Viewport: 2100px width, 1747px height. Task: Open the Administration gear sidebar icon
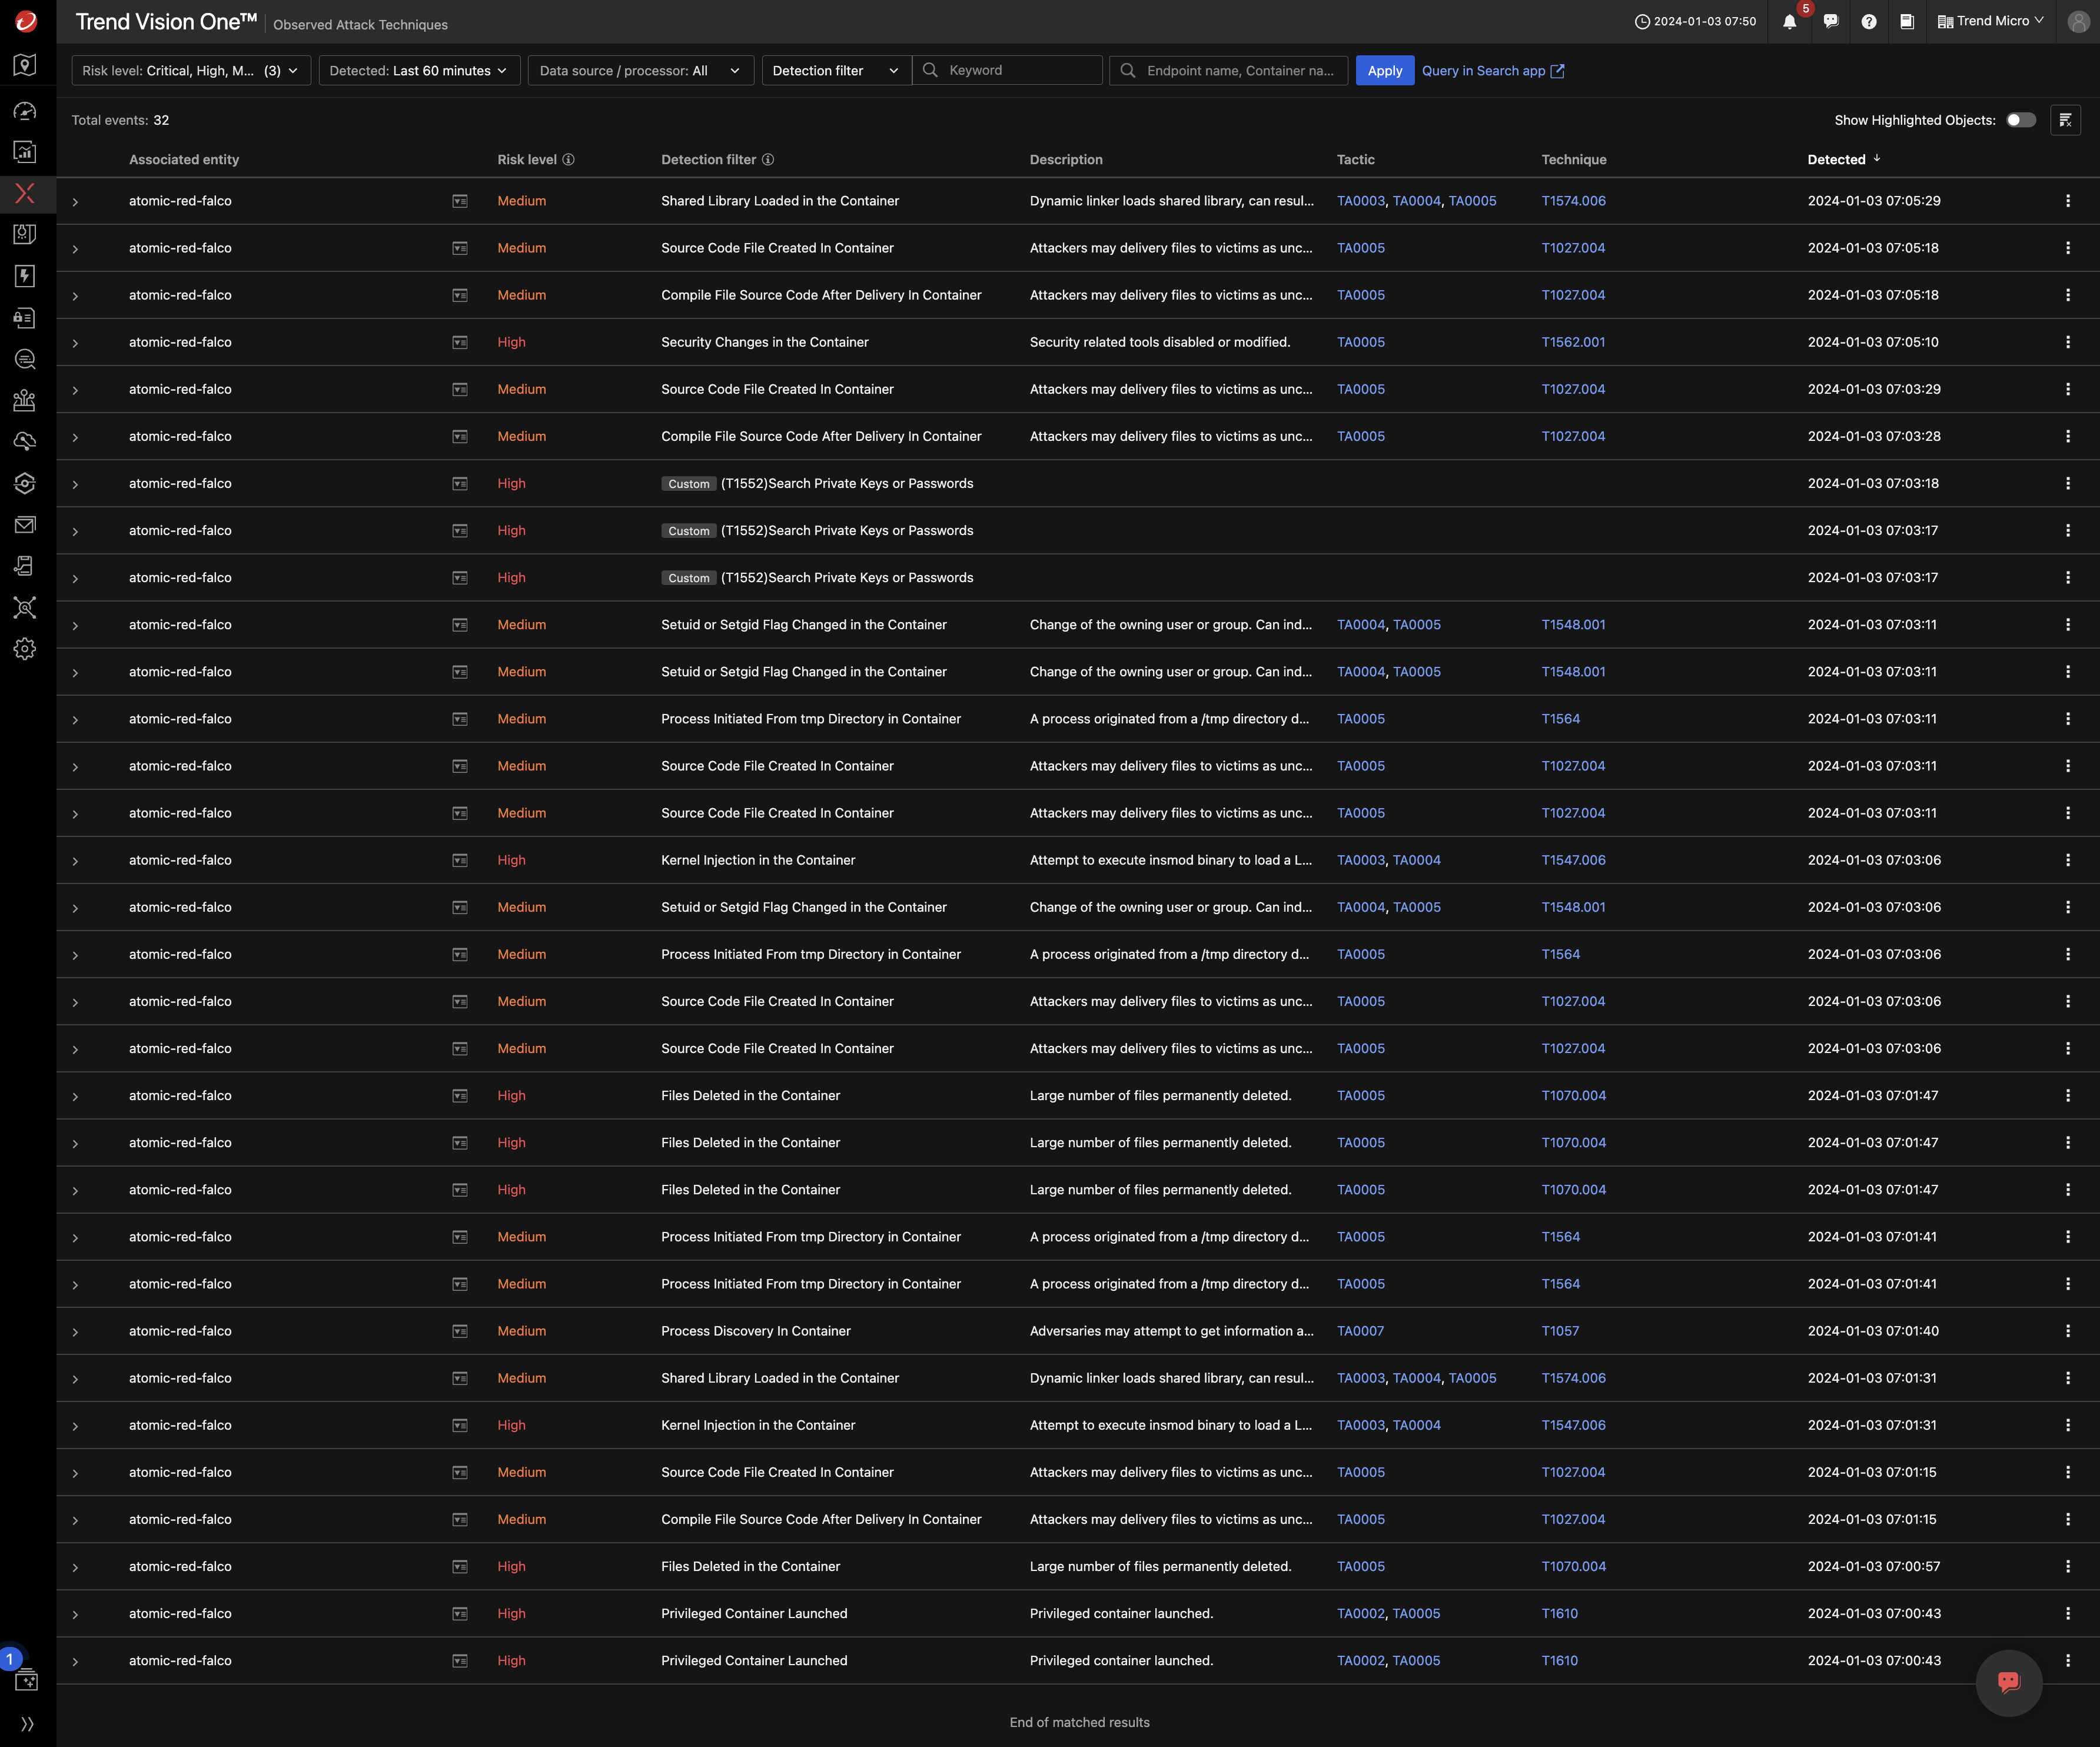25,649
